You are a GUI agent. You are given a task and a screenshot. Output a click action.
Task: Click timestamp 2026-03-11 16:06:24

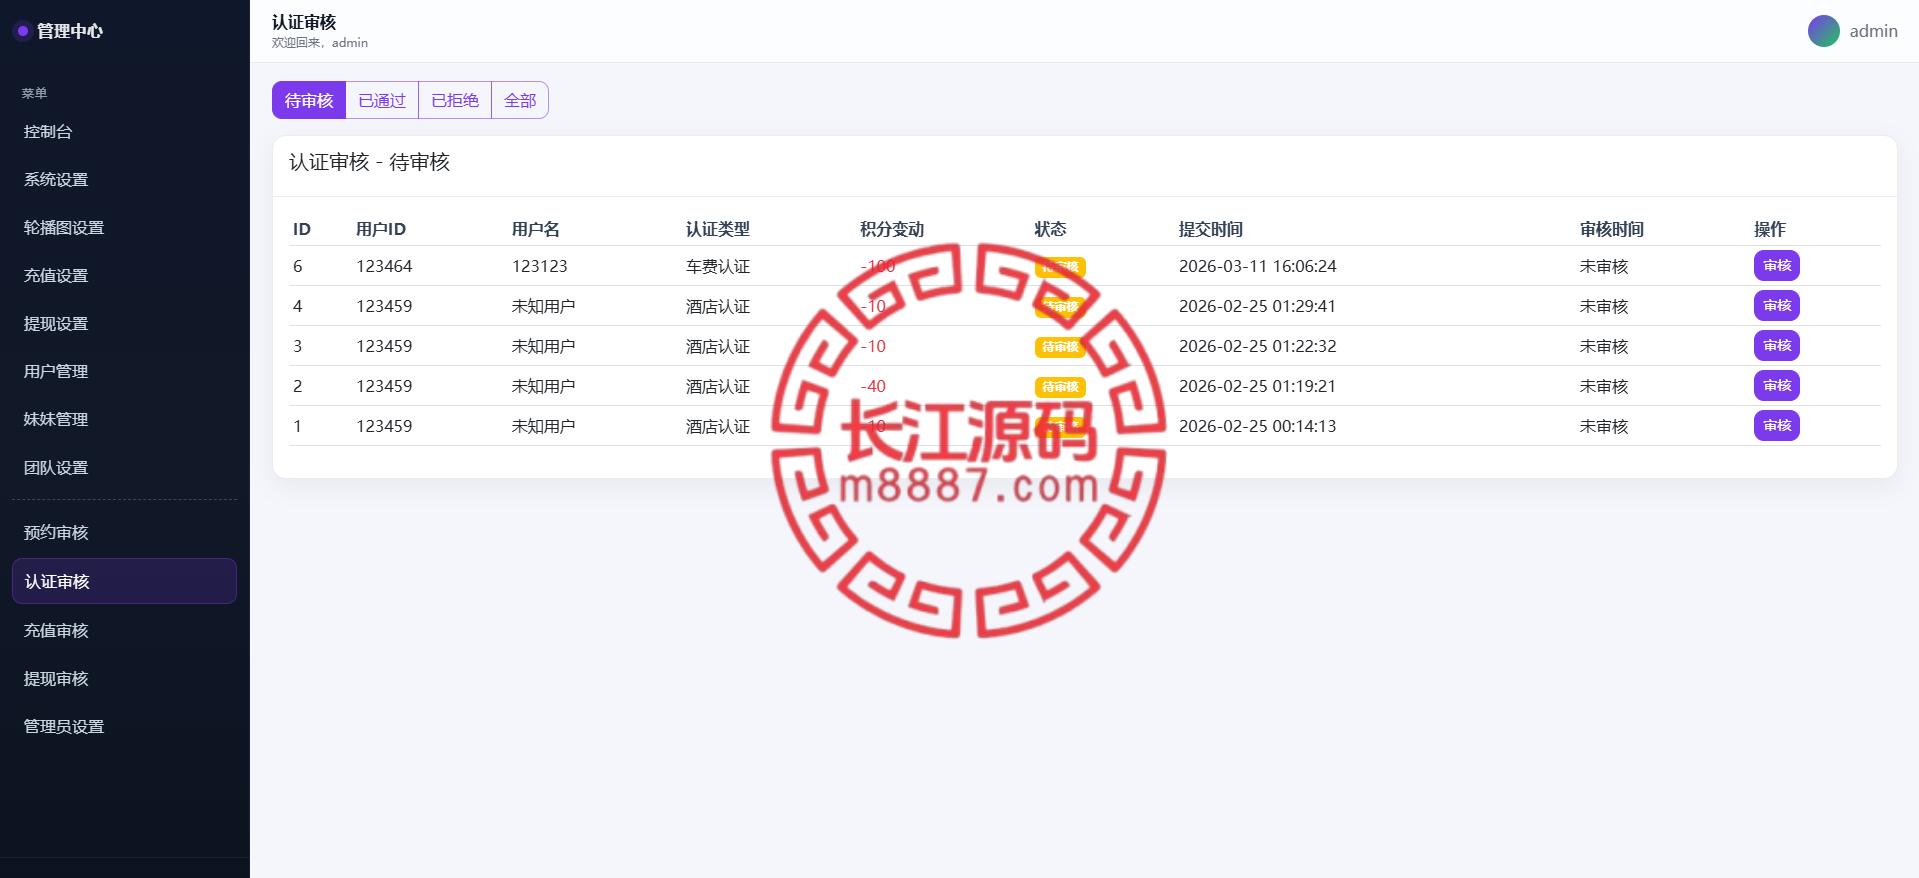tap(1257, 266)
